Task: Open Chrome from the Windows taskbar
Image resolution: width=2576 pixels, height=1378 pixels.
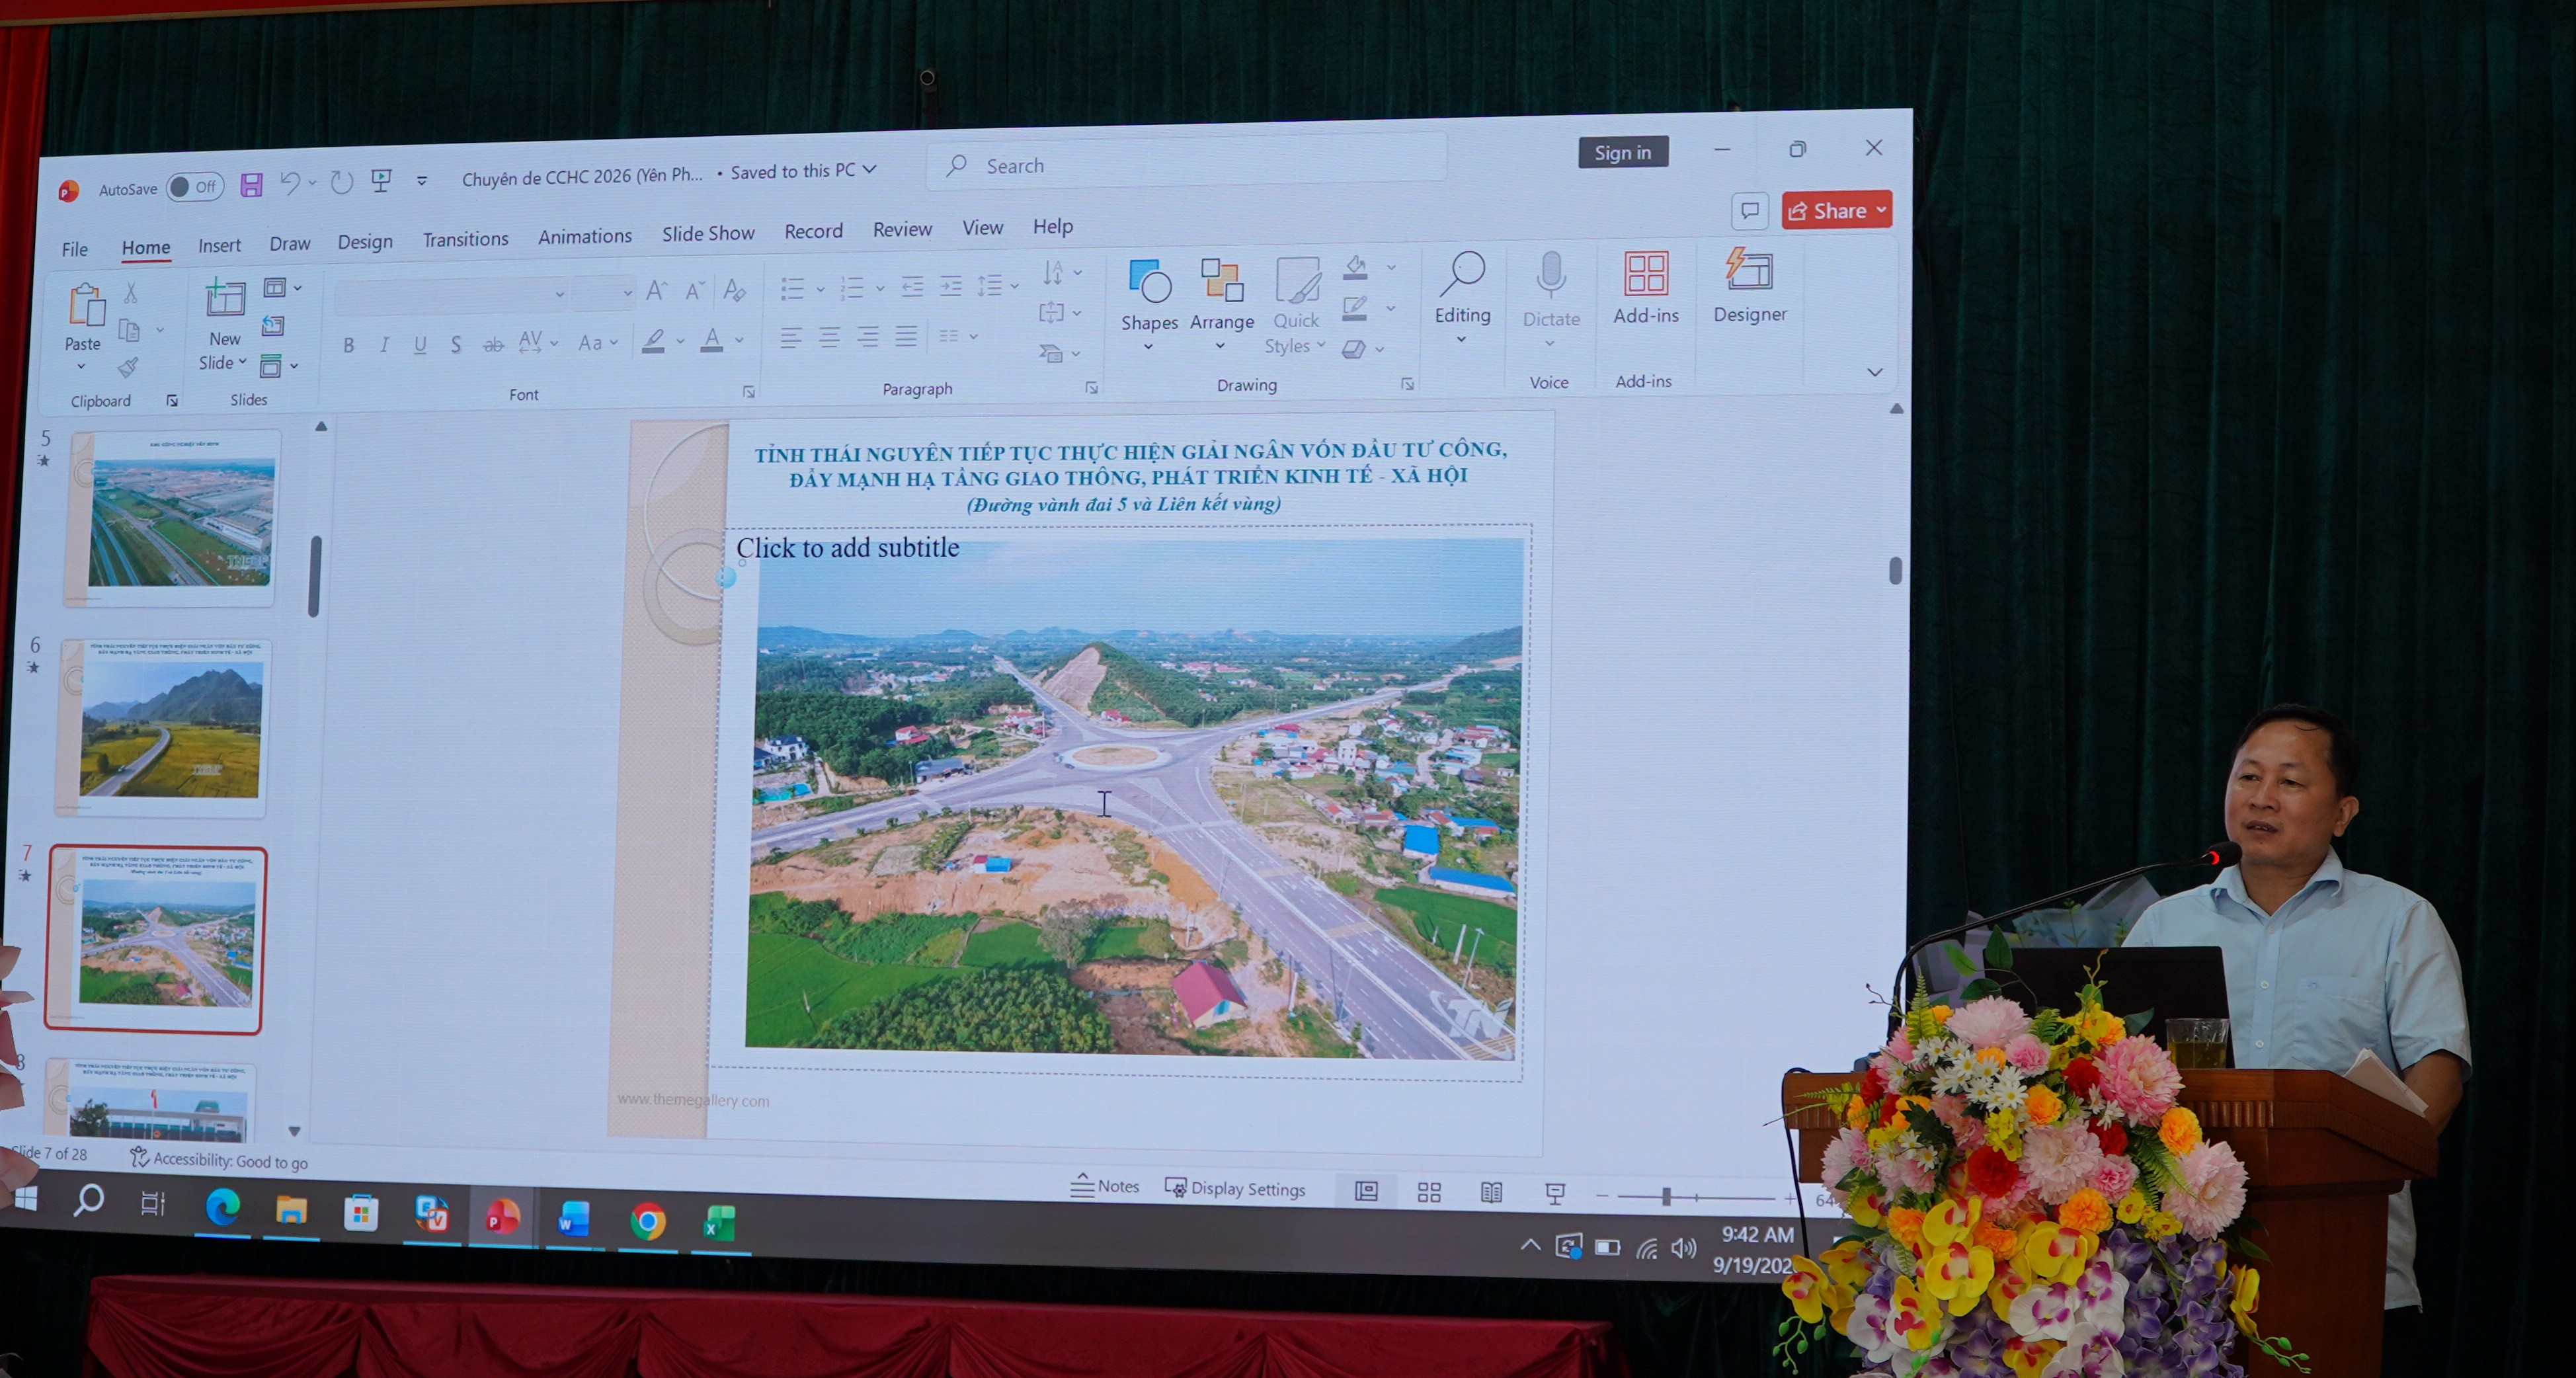Action: pos(647,1221)
